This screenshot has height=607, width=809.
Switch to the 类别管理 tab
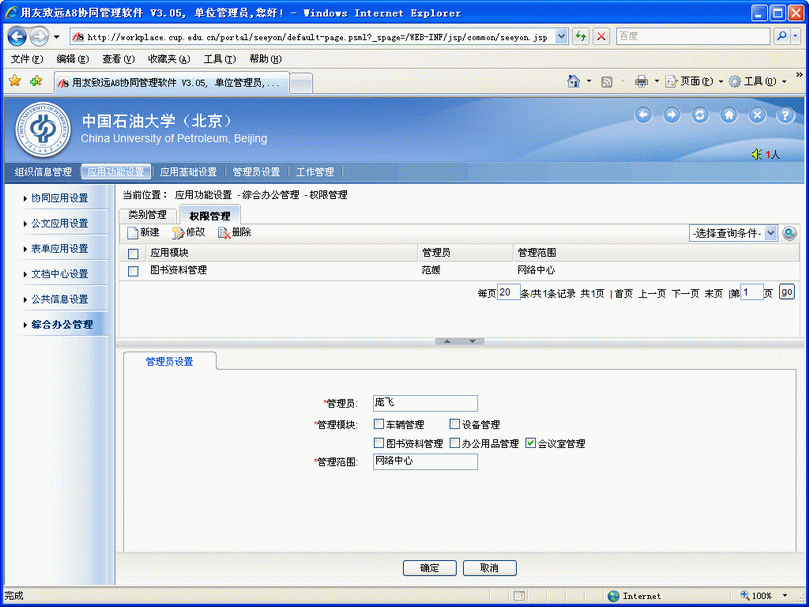pyautogui.click(x=147, y=215)
